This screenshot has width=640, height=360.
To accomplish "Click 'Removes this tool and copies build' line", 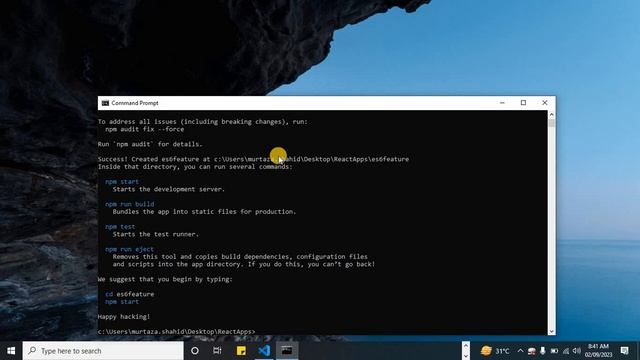I will [x=240, y=256].
